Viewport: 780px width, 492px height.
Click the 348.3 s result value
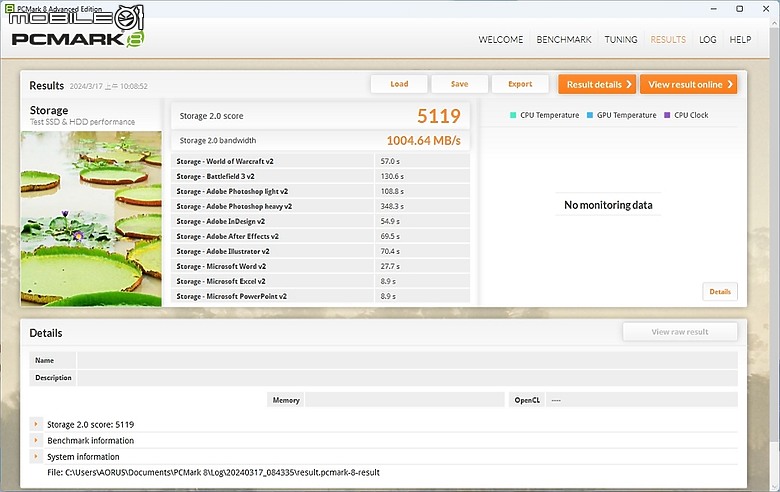pyautogui.click(x=392, y=206)
